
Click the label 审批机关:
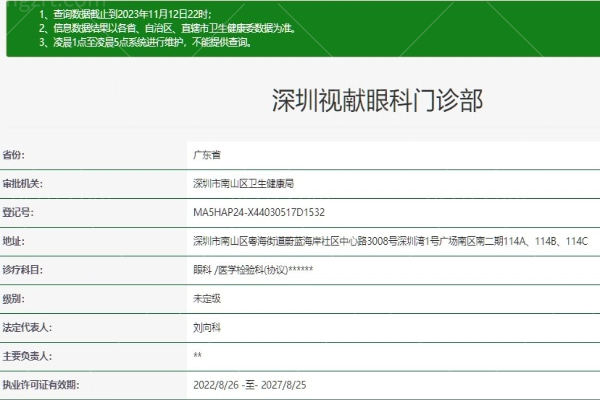(x=23, y=184)
